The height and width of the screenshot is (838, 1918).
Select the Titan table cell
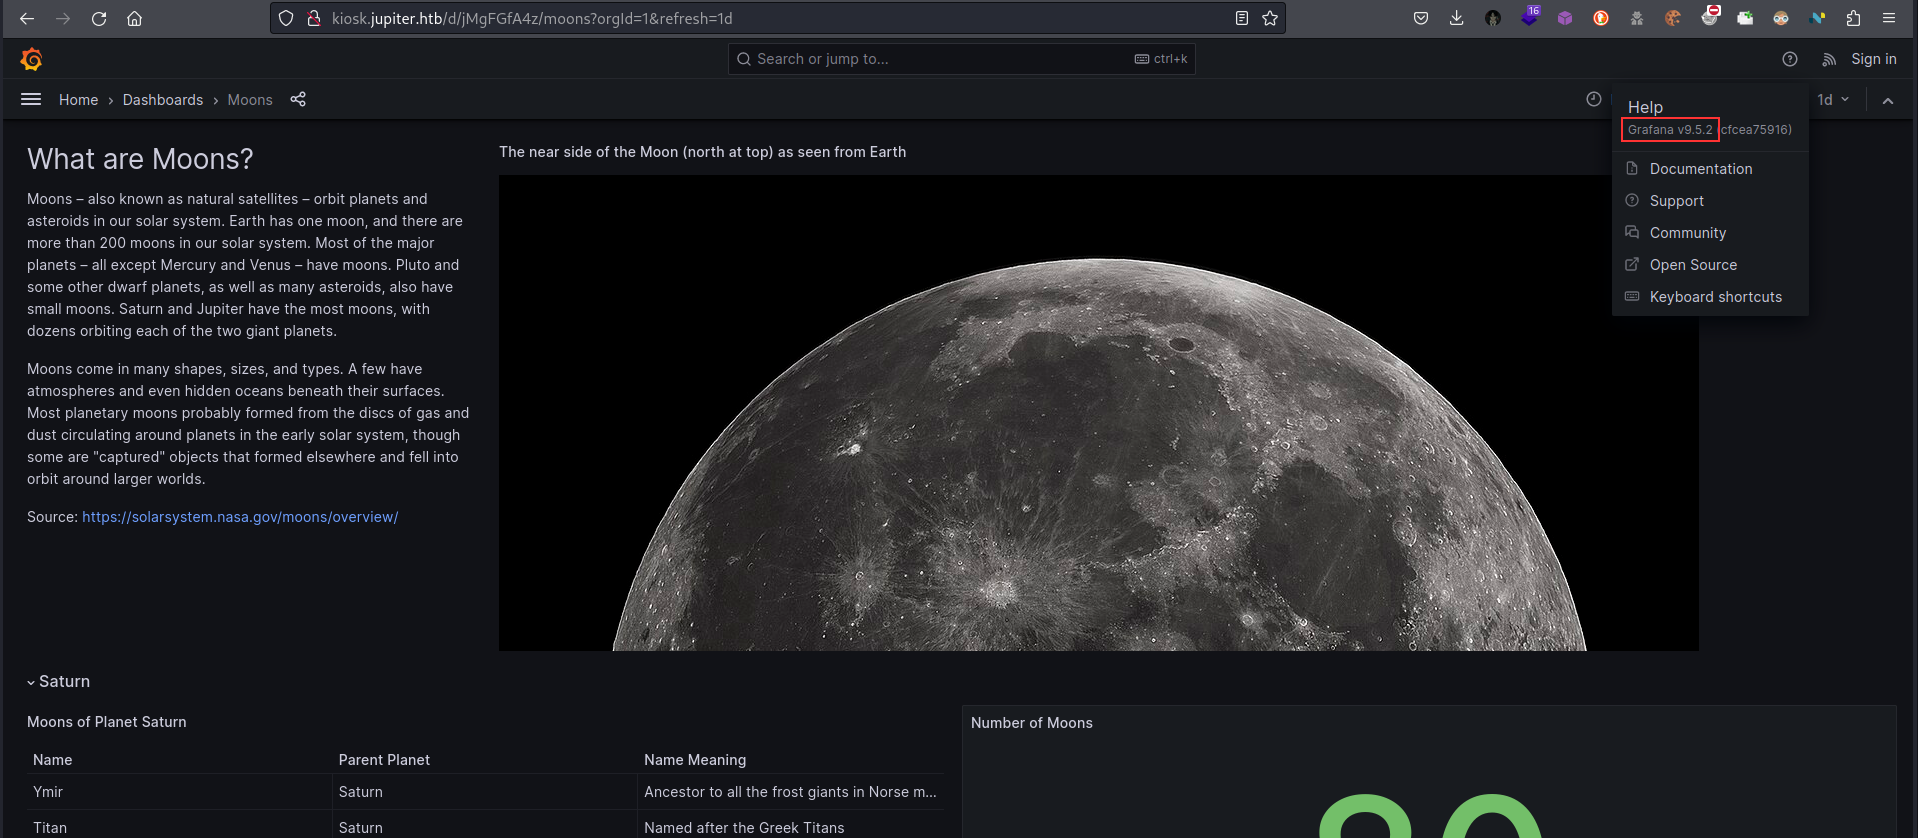180,826
